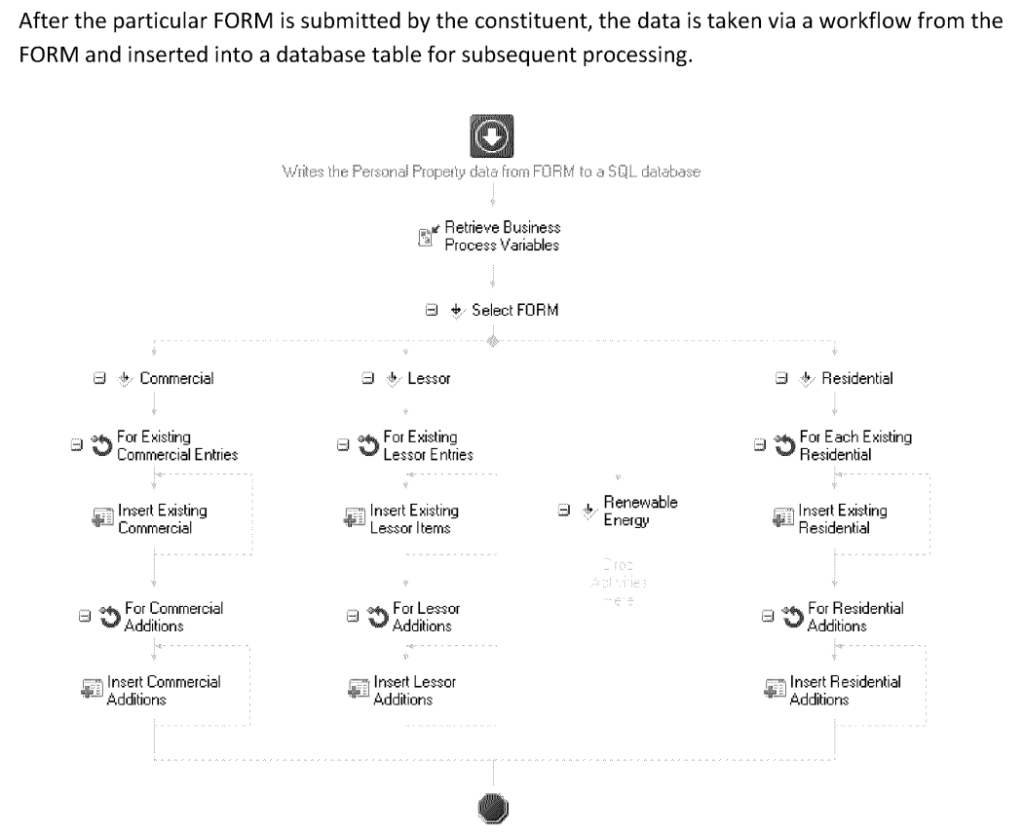Click the Insert Commercial Additions activity icon
The height and width of the screenshot is (835, 1024).
click(x=92, y=690)
